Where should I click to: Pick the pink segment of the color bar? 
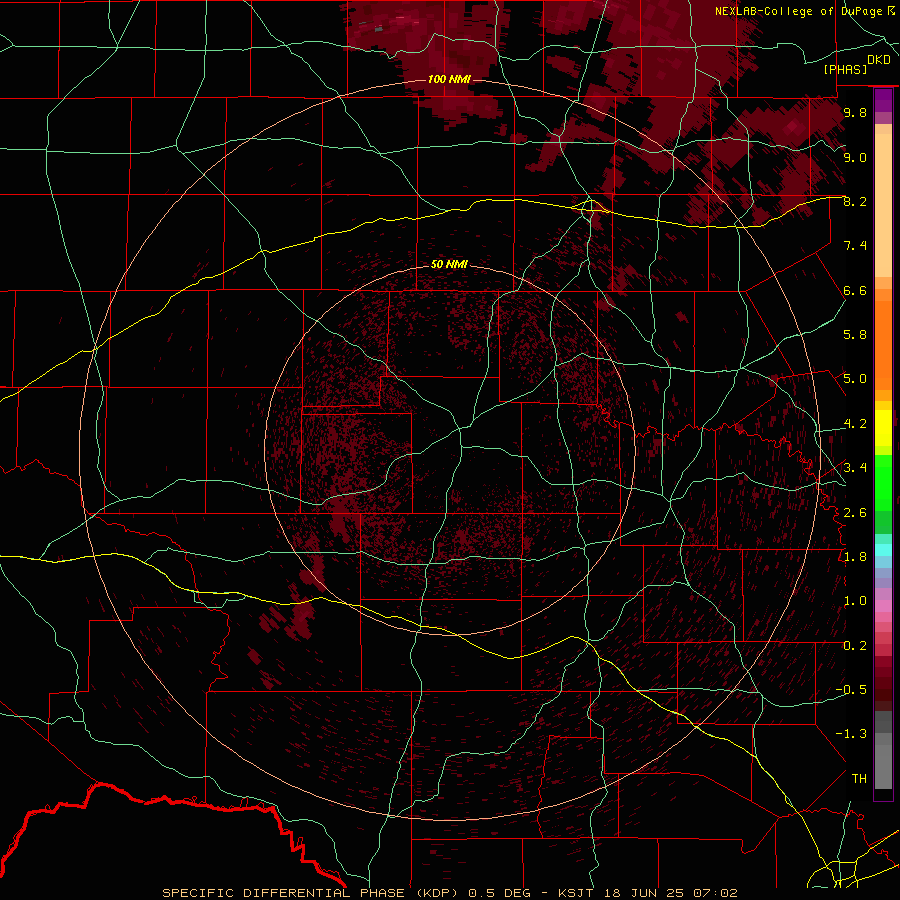point(883,606)
